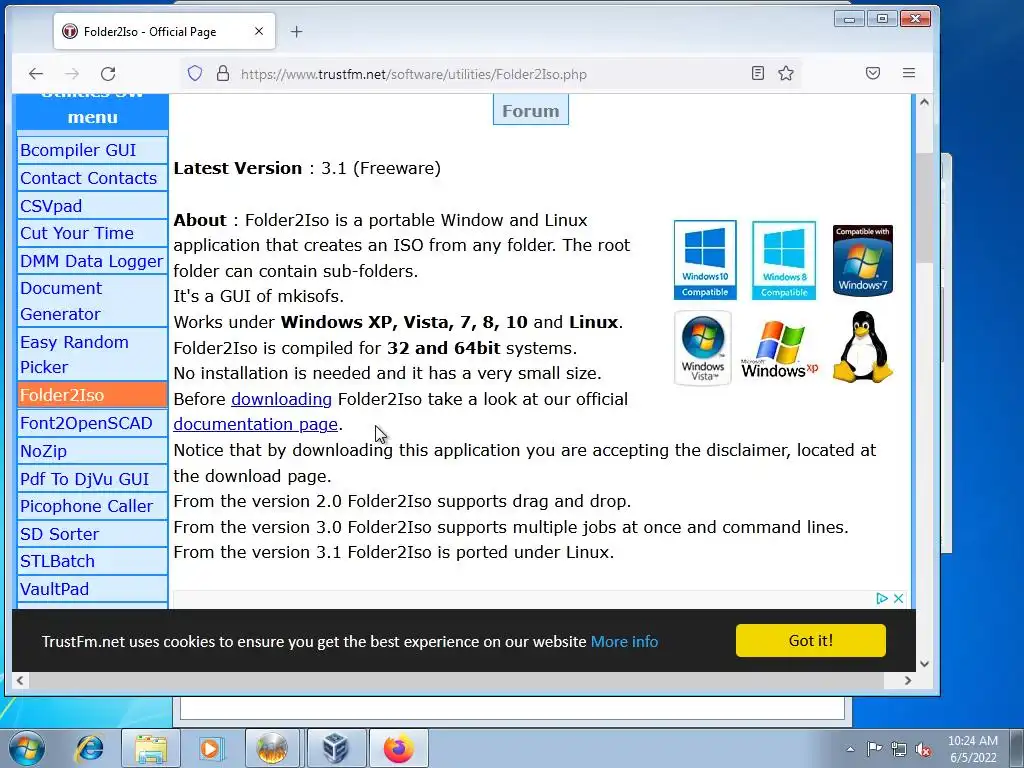Screen dimensions: 1024x768
Task: Click More info in cookie banner
Action: (624, 642)
